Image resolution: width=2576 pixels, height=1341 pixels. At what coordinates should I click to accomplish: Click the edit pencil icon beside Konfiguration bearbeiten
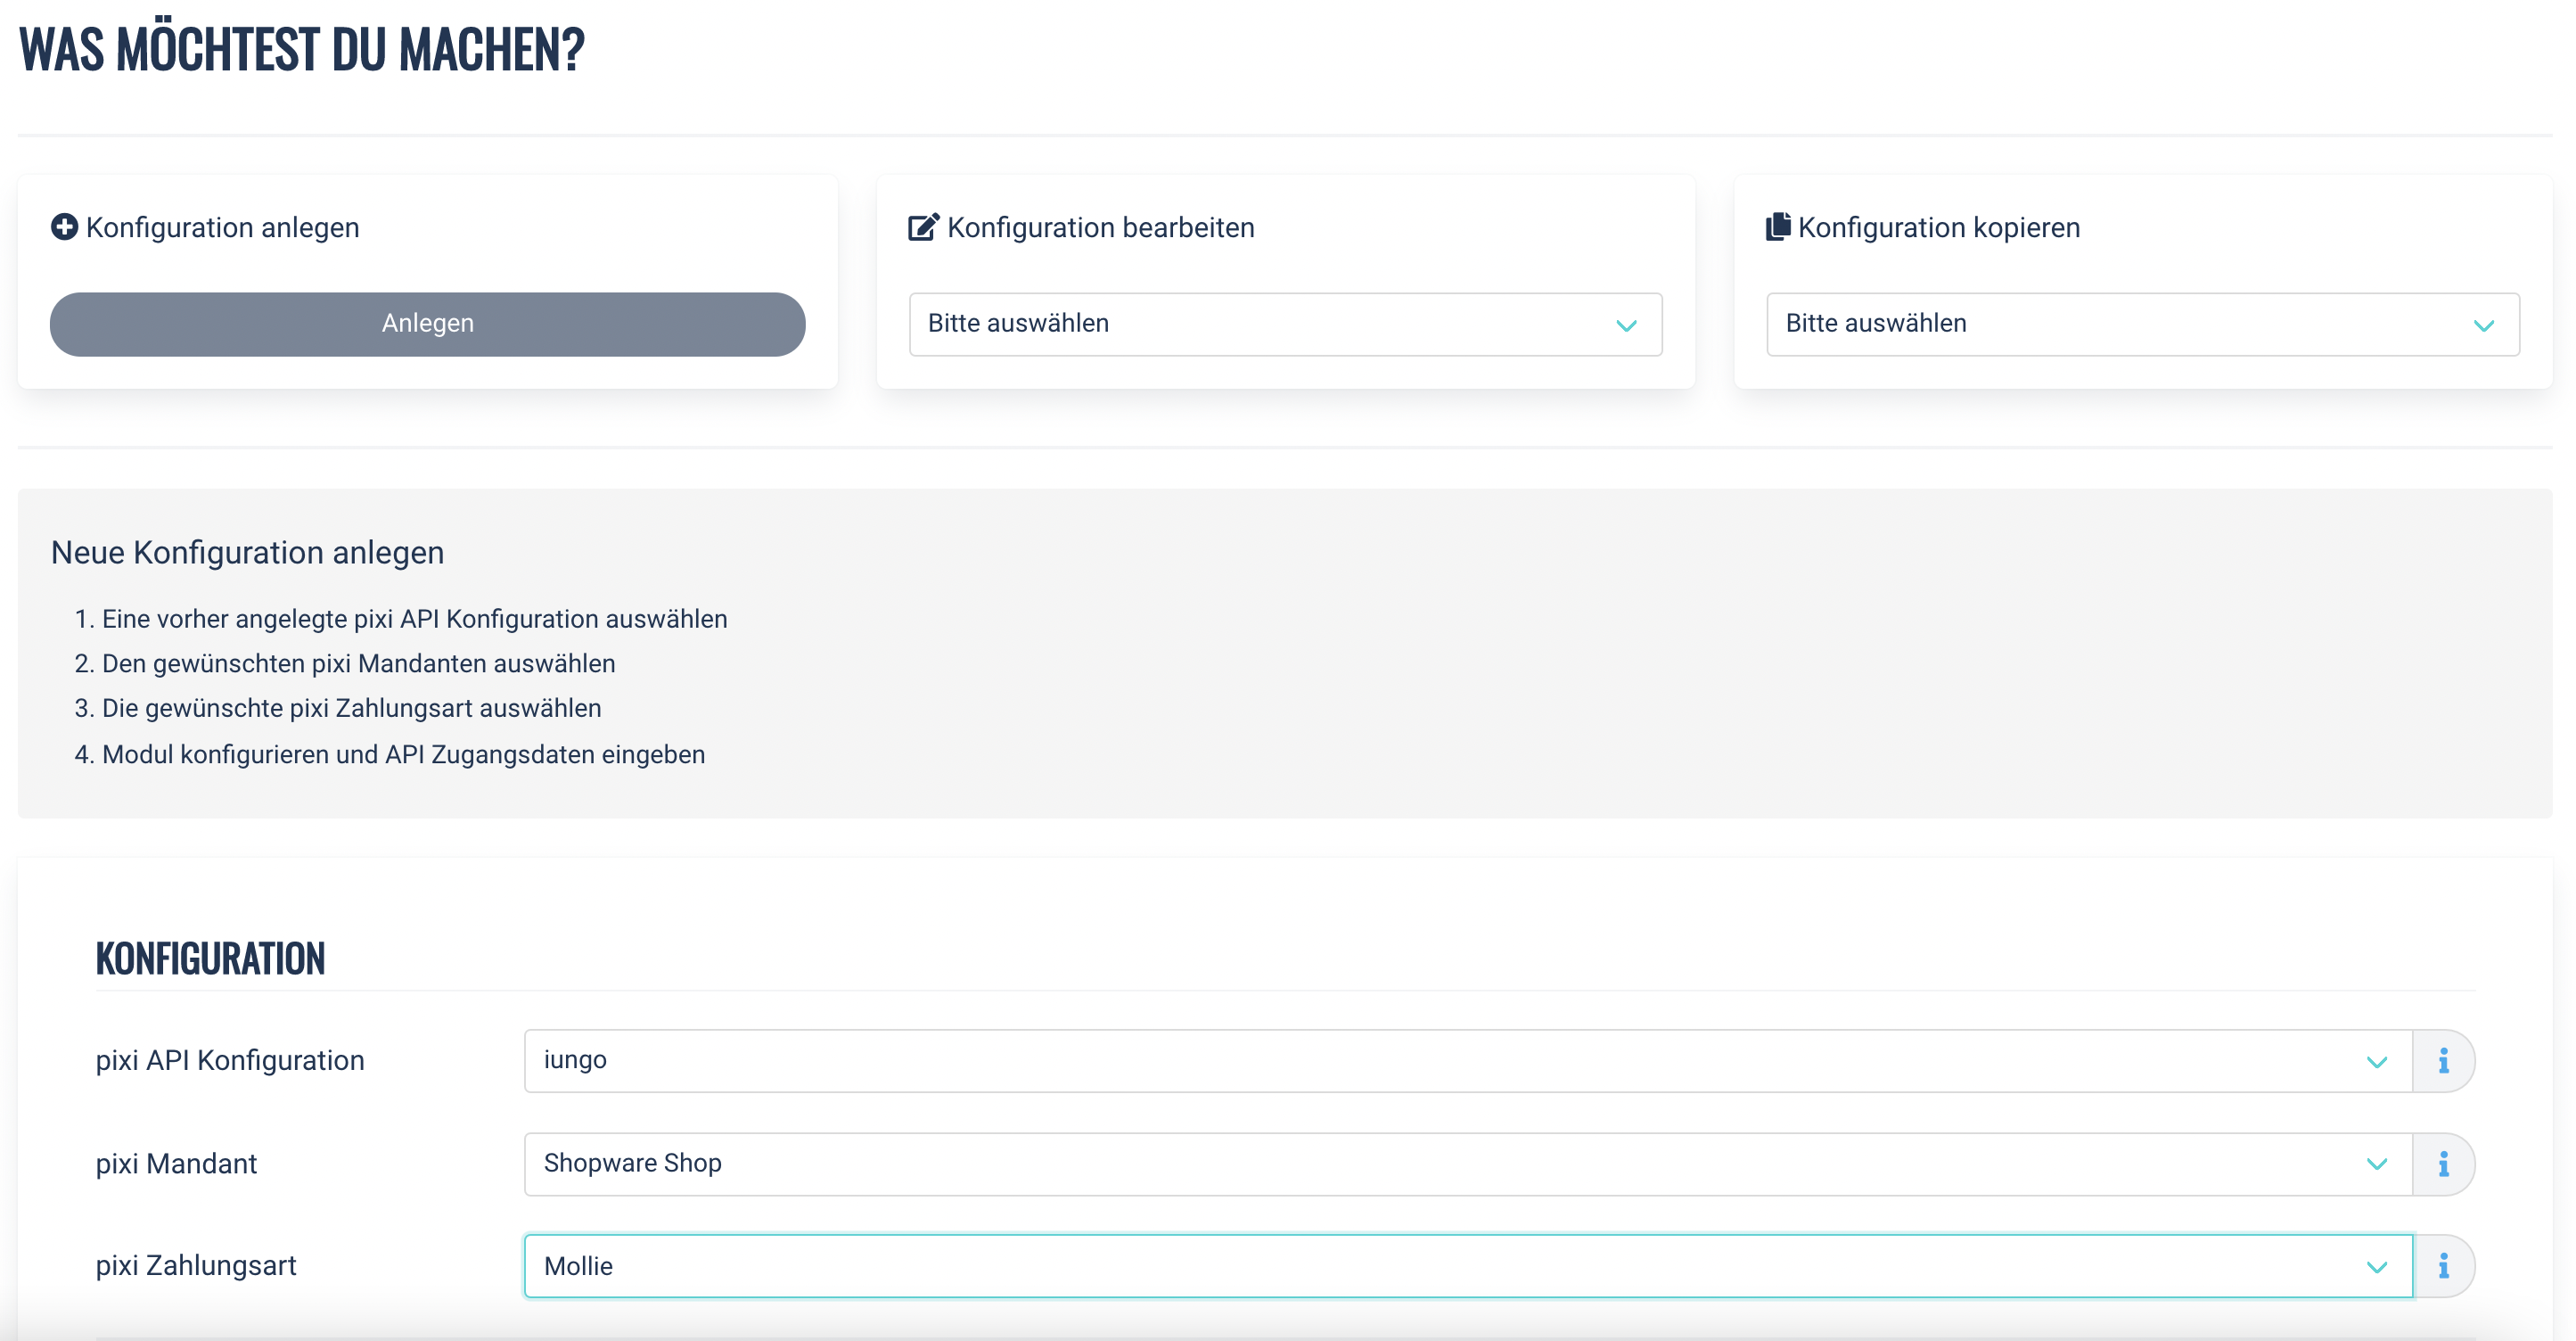(x=923, y=227)
